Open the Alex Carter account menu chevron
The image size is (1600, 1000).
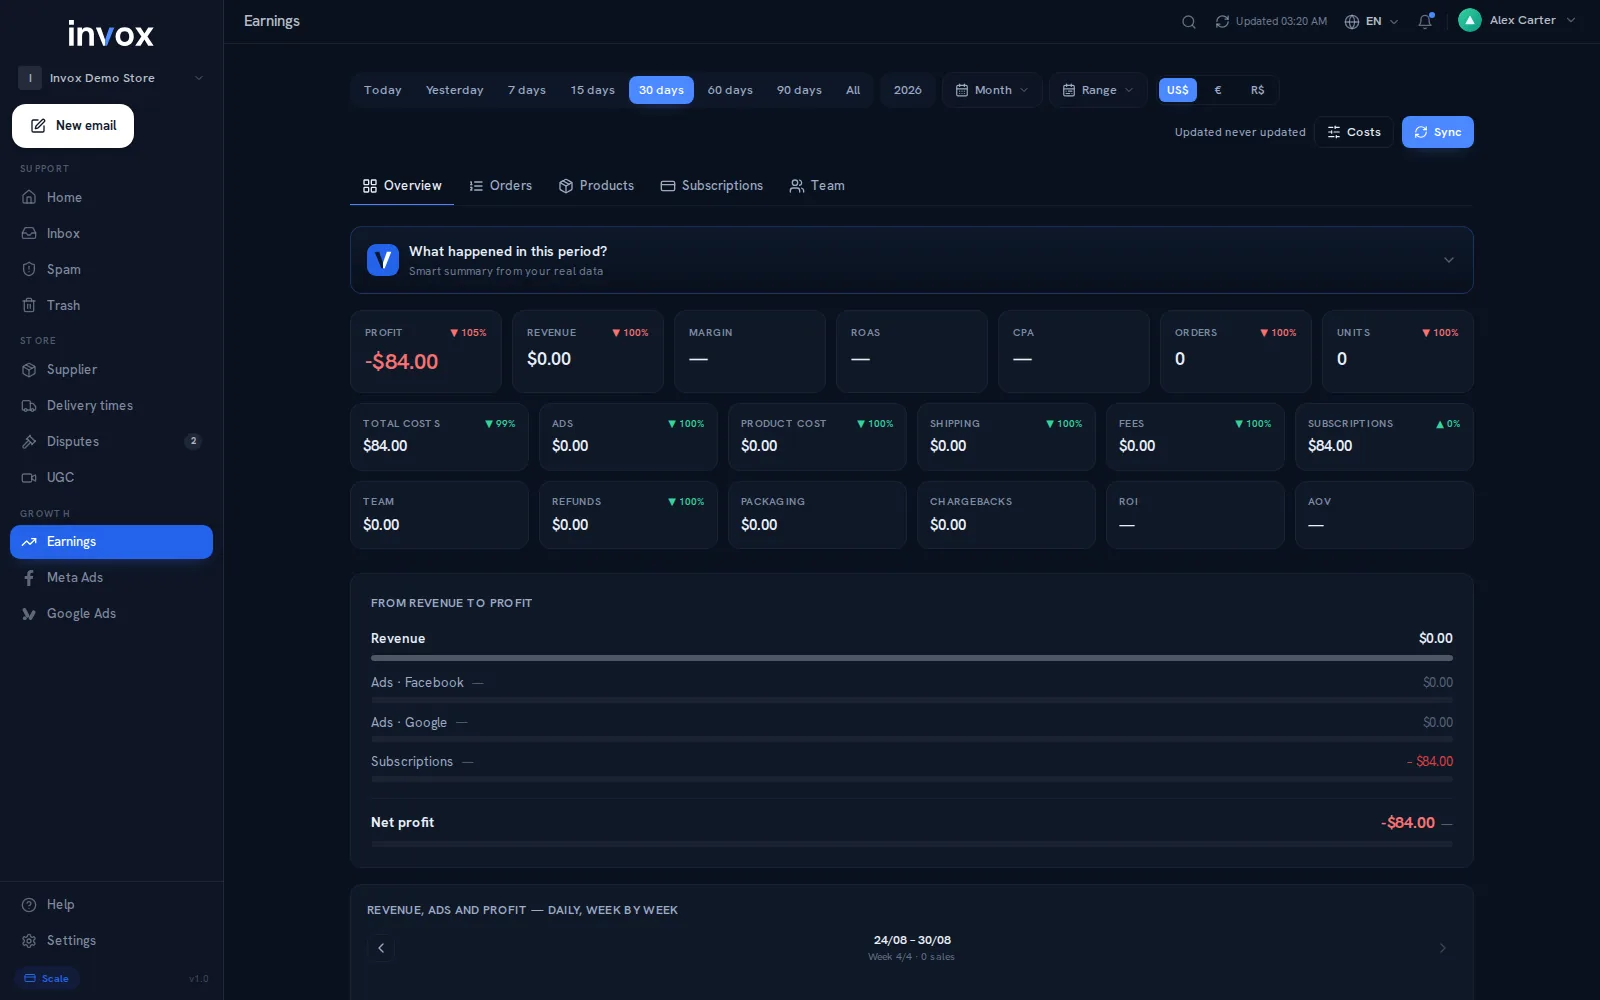(x=1571, y=20)
